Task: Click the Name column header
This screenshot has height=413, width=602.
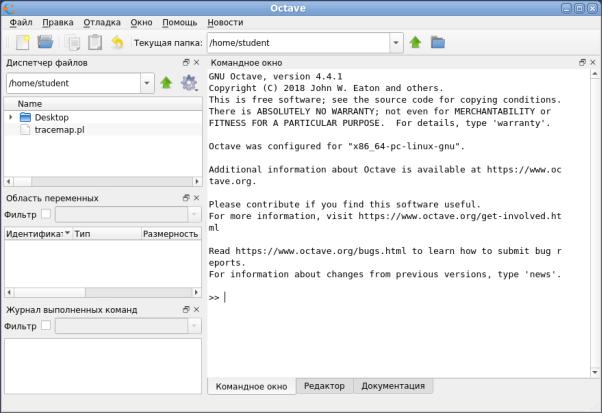Action: (x=103, y=104)
